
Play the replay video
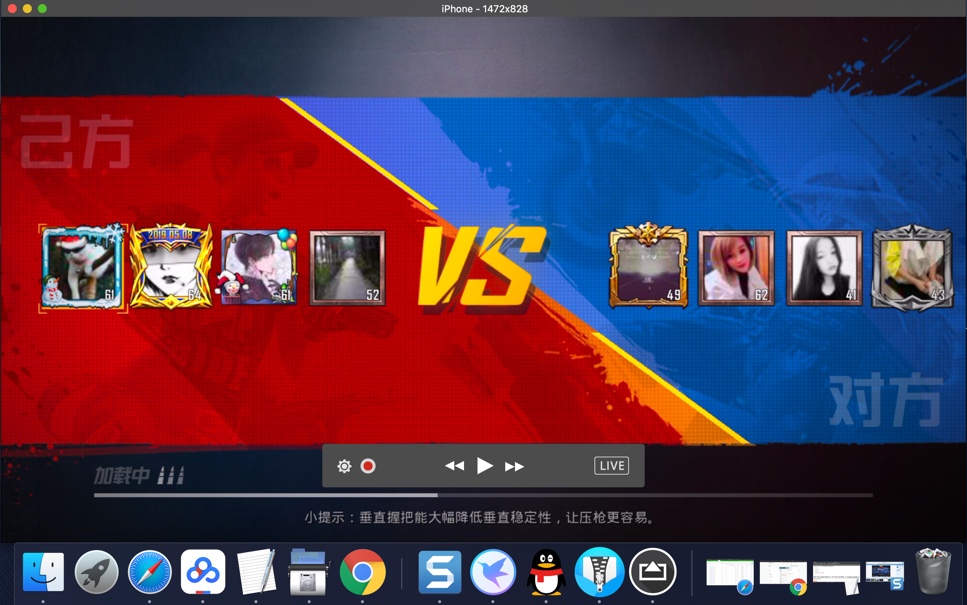pos(484,466)
